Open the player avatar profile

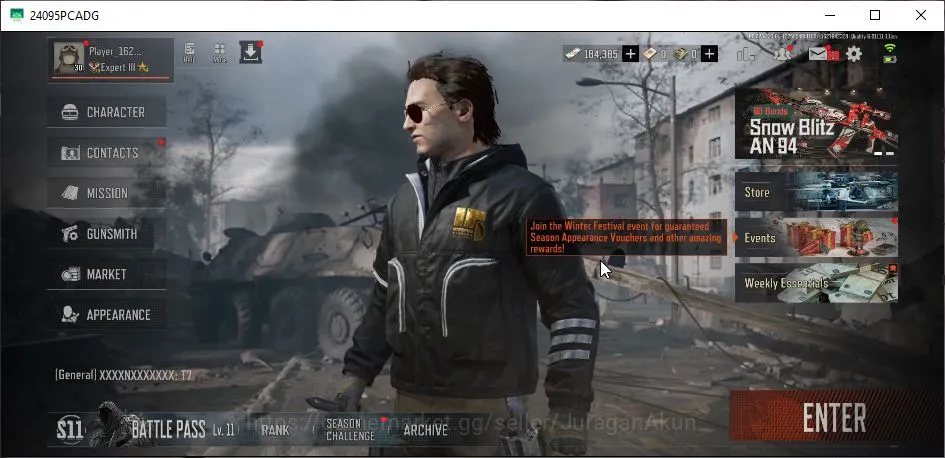tap(69, 58)
